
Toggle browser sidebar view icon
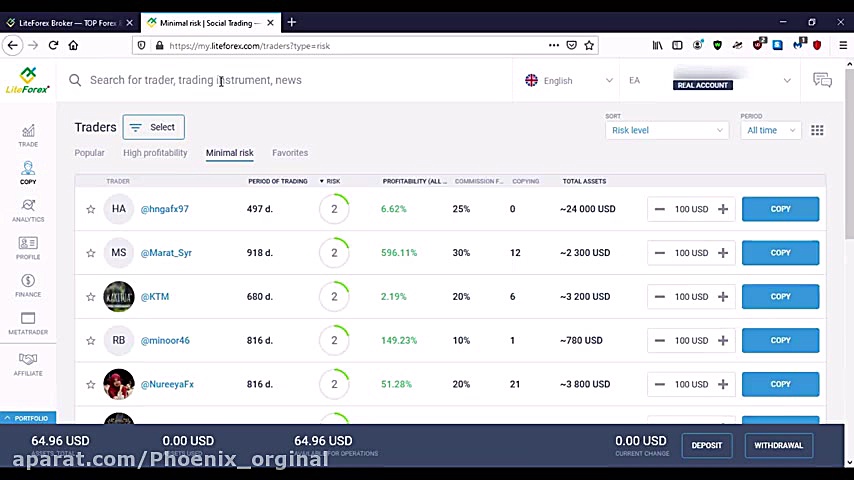(677, 45)
